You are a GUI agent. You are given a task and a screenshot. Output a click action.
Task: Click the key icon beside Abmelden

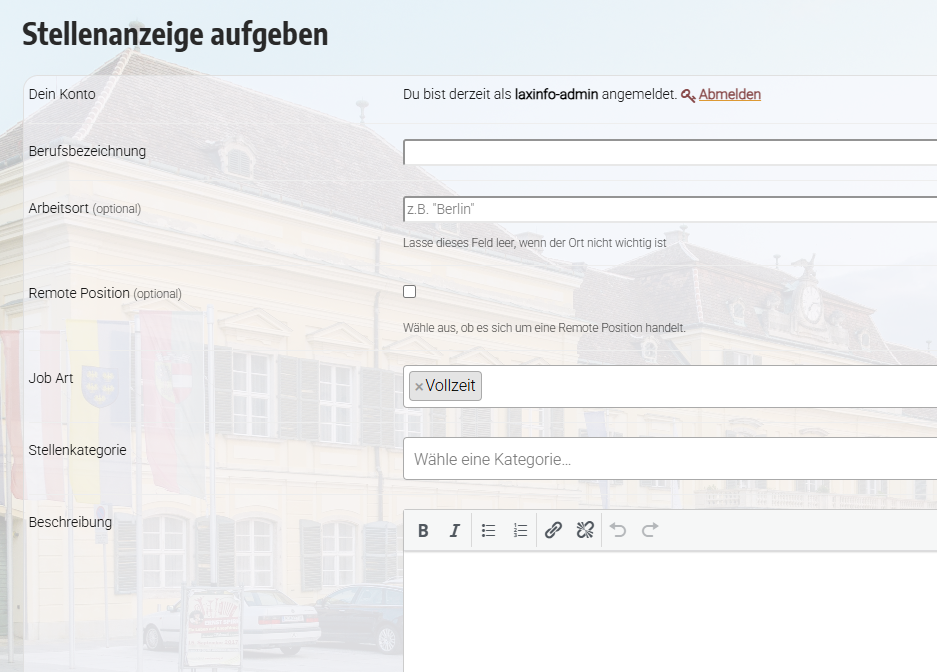pyautogui.click(x=688, y=96)
